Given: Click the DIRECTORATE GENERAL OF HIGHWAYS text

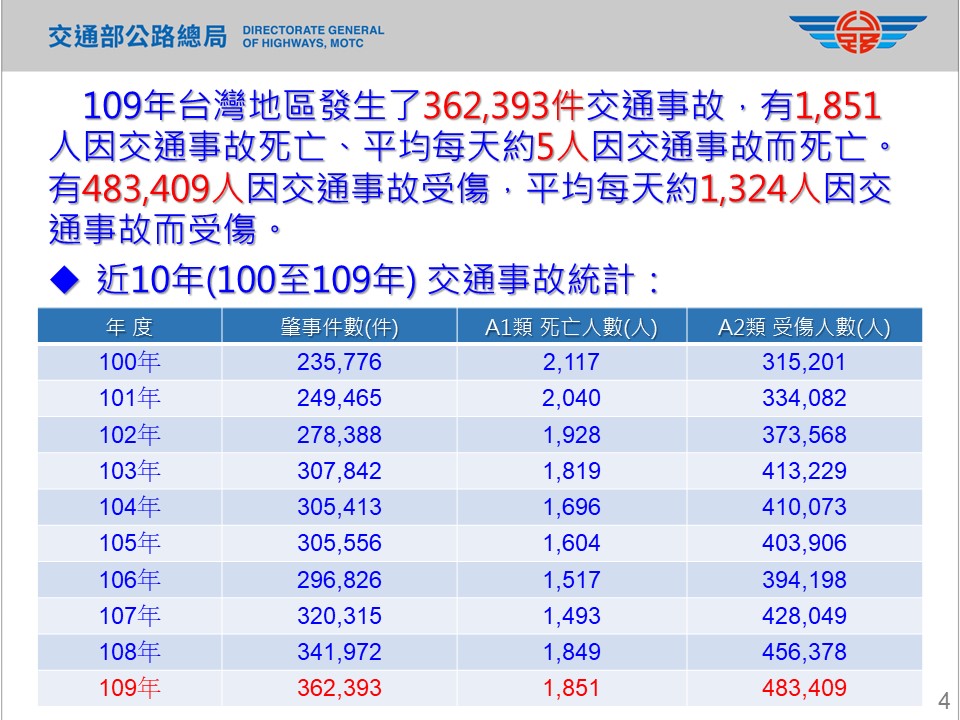Looking at the screenshot, I should point(312,37).
